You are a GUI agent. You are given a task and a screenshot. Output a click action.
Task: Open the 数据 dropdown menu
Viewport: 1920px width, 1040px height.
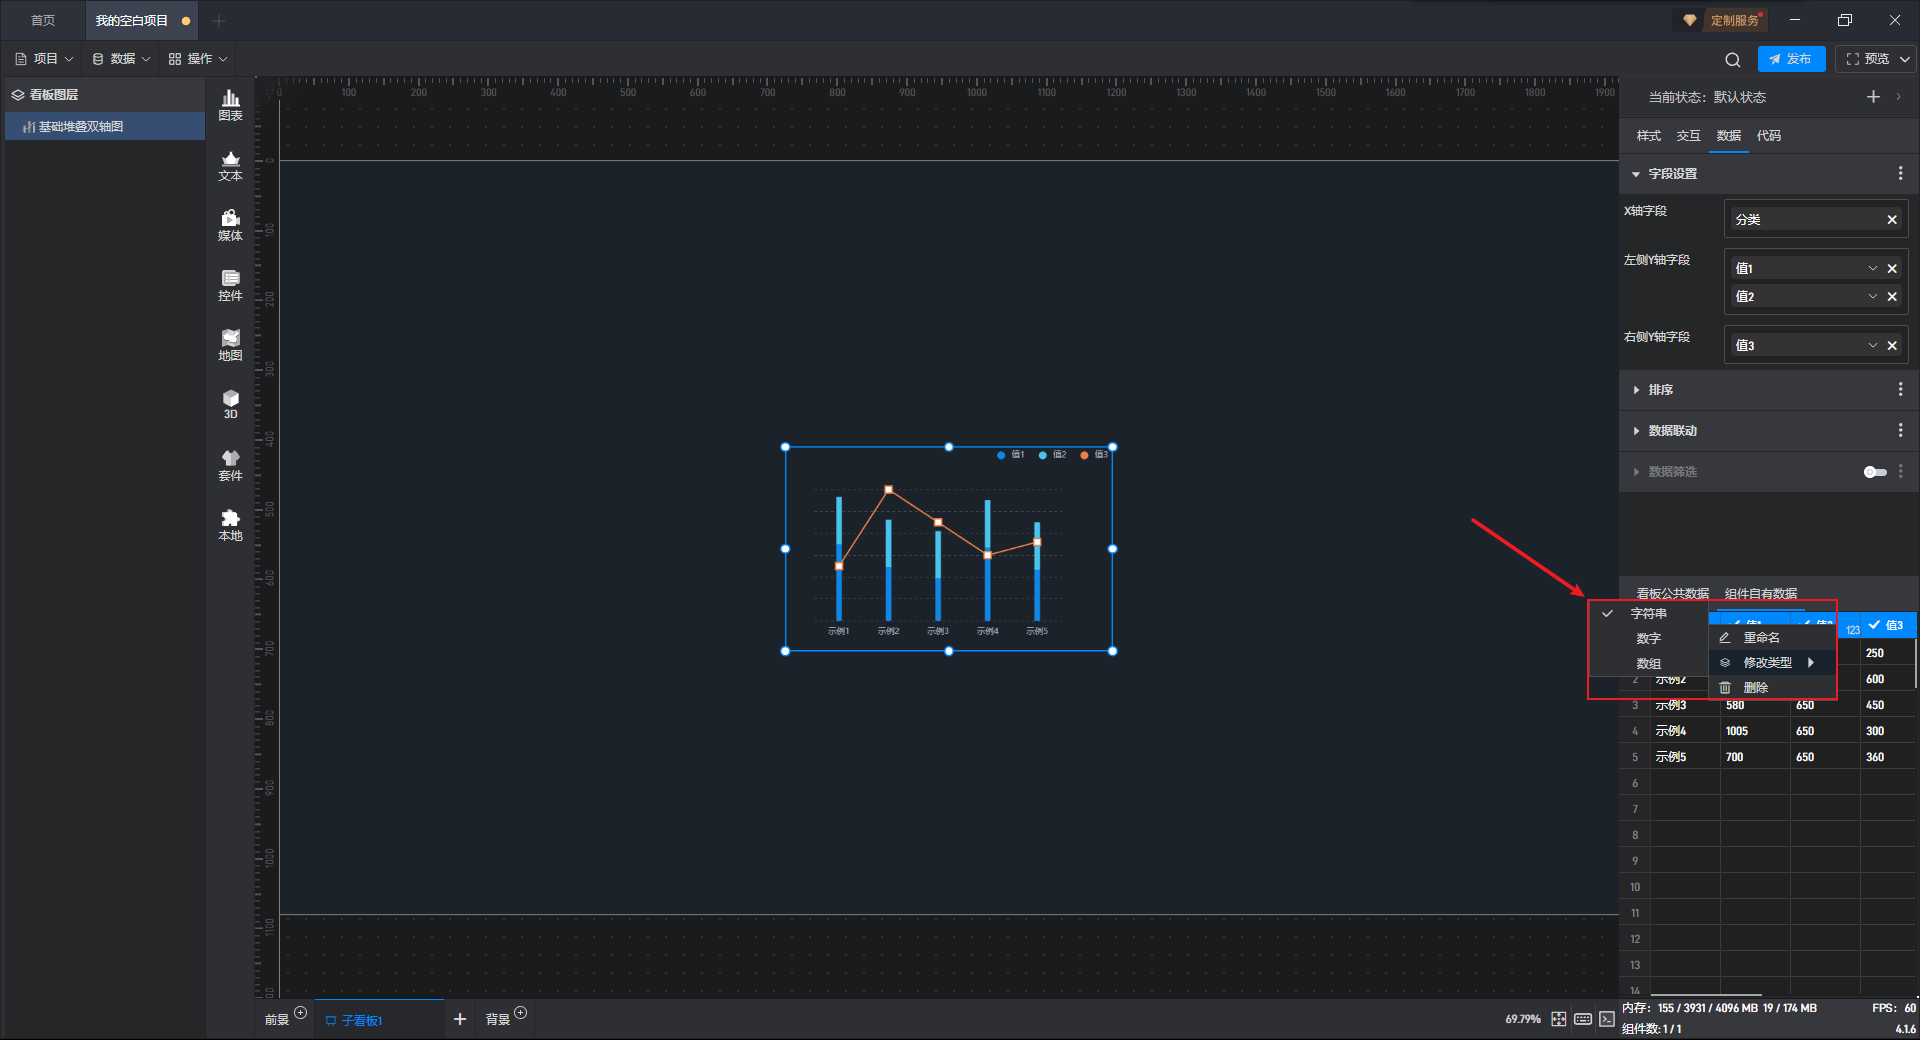click(121, 59)
